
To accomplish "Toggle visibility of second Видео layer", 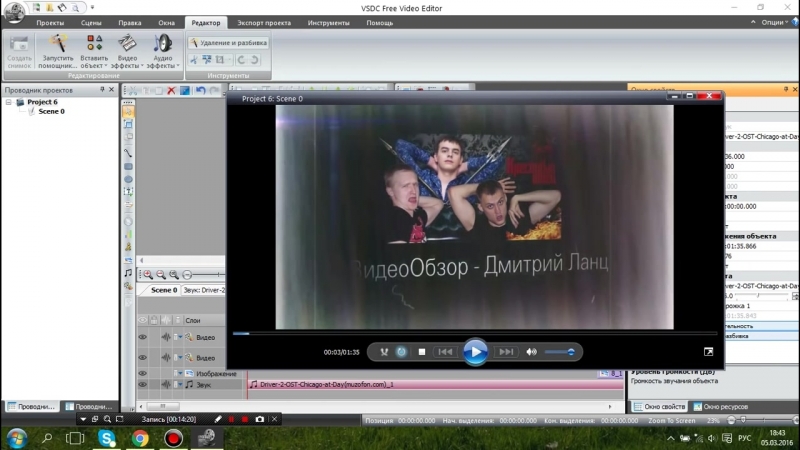I will click(142, 357).
